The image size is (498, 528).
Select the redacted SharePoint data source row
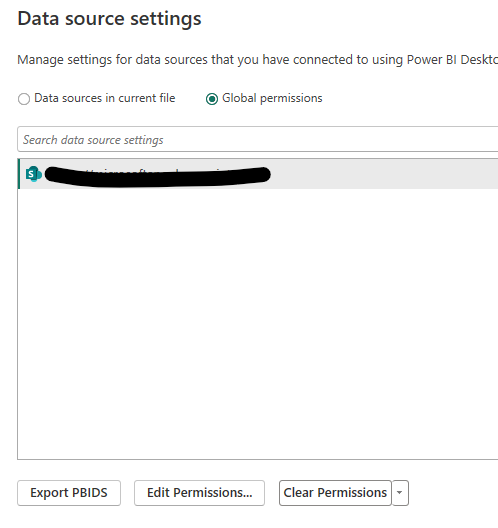(258, 174)
